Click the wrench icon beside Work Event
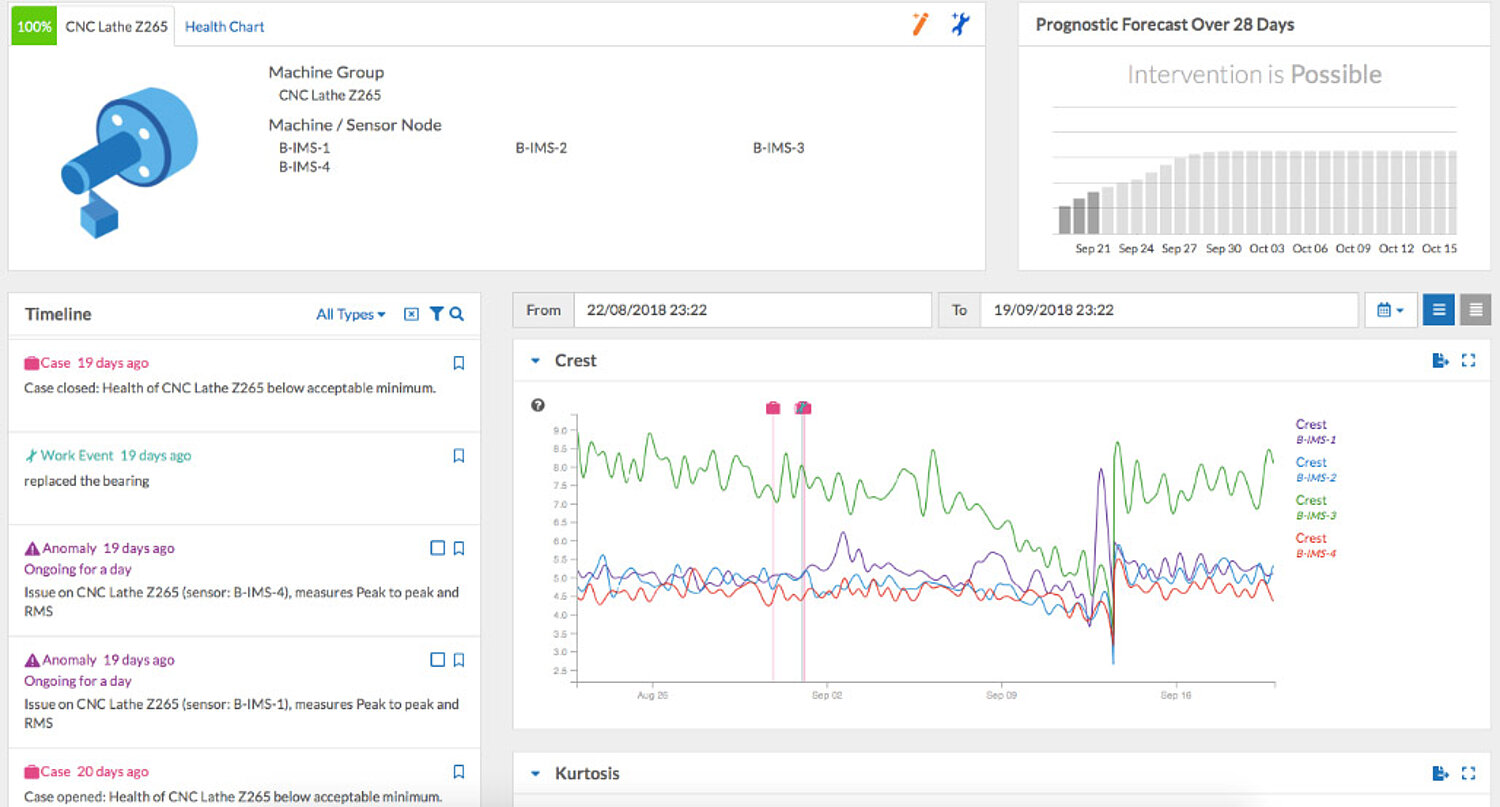The height and width of the screenshot is (807, 1500). click(31, 456)
